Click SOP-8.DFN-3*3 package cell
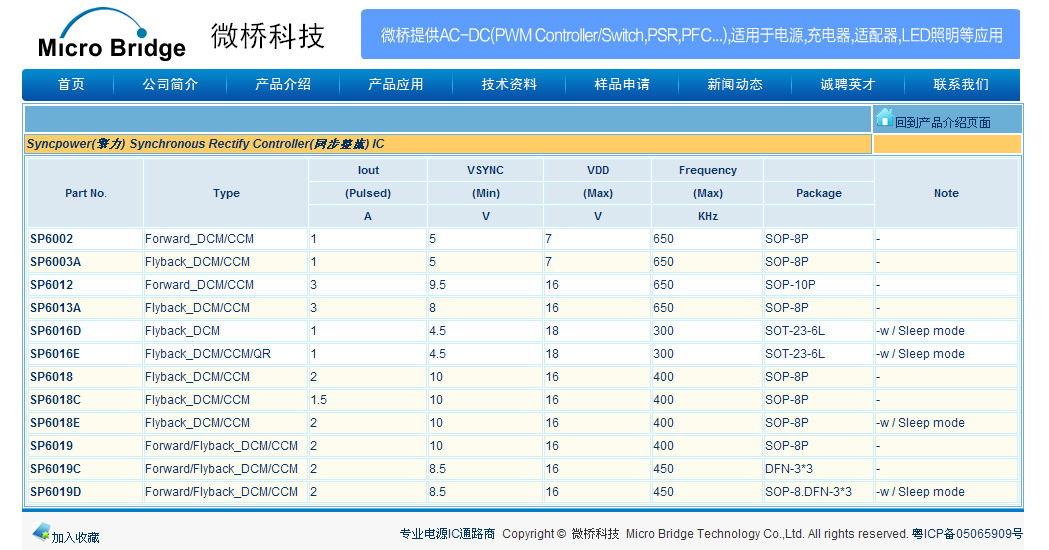This screenshot has width=1049, height=550. pyautogui.click(x=808, y=492)
